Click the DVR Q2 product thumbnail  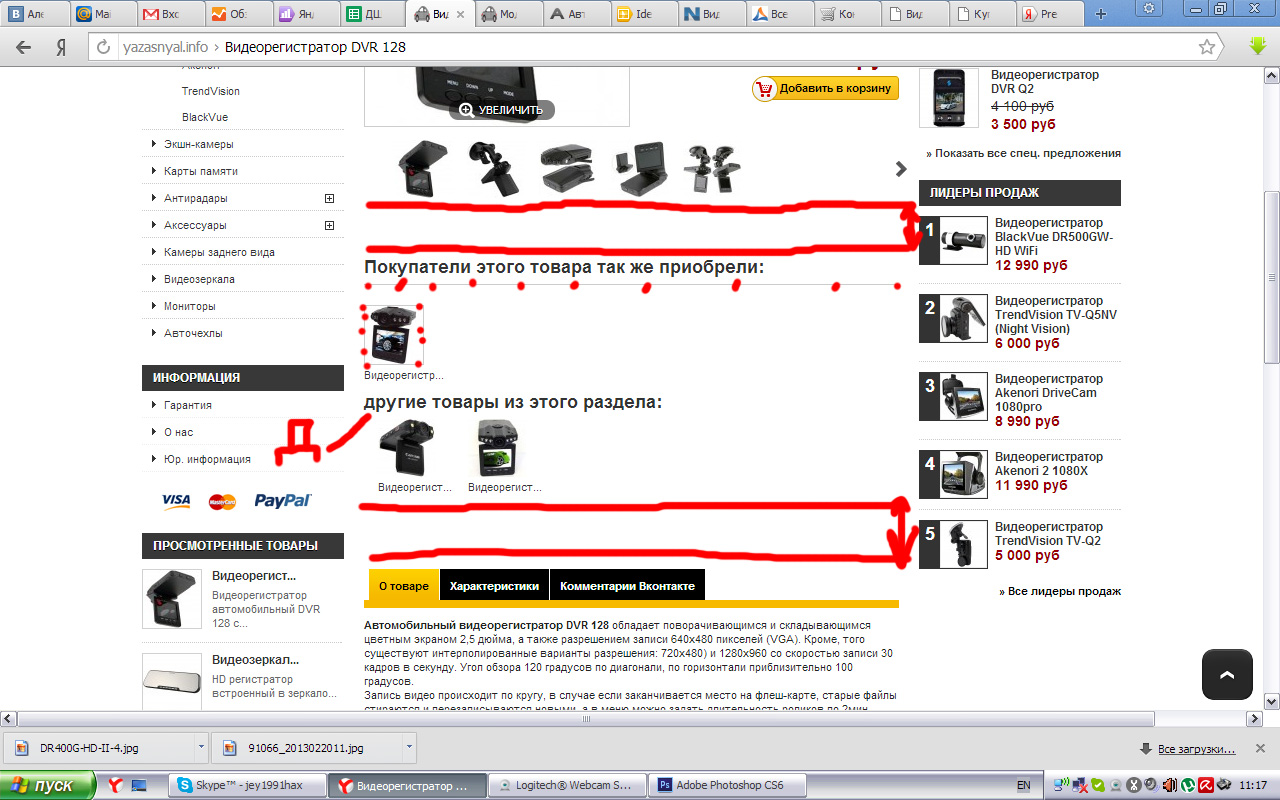tap(948, 97)
